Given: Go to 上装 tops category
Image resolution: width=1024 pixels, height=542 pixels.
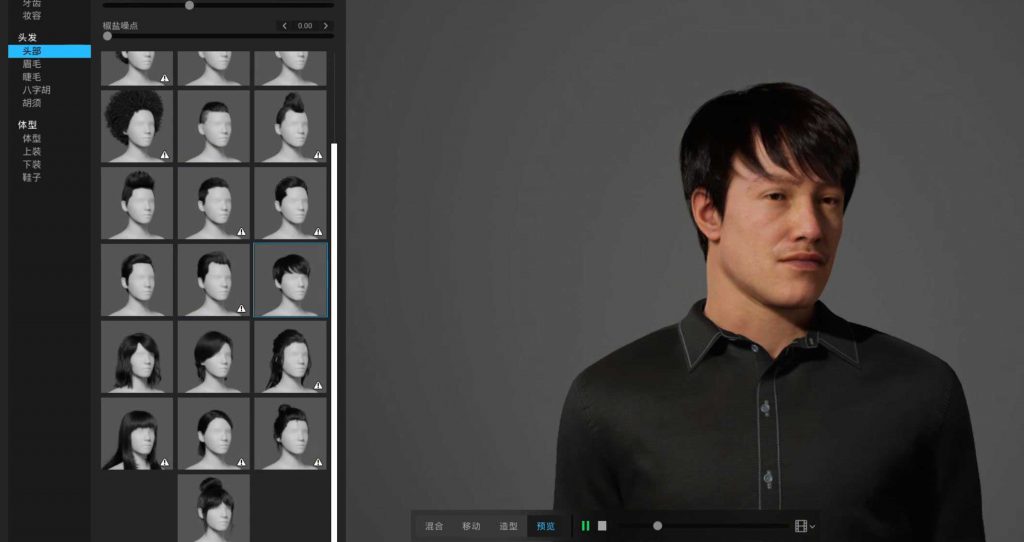Looking at the screenshot, I should [x=32, y=152].
